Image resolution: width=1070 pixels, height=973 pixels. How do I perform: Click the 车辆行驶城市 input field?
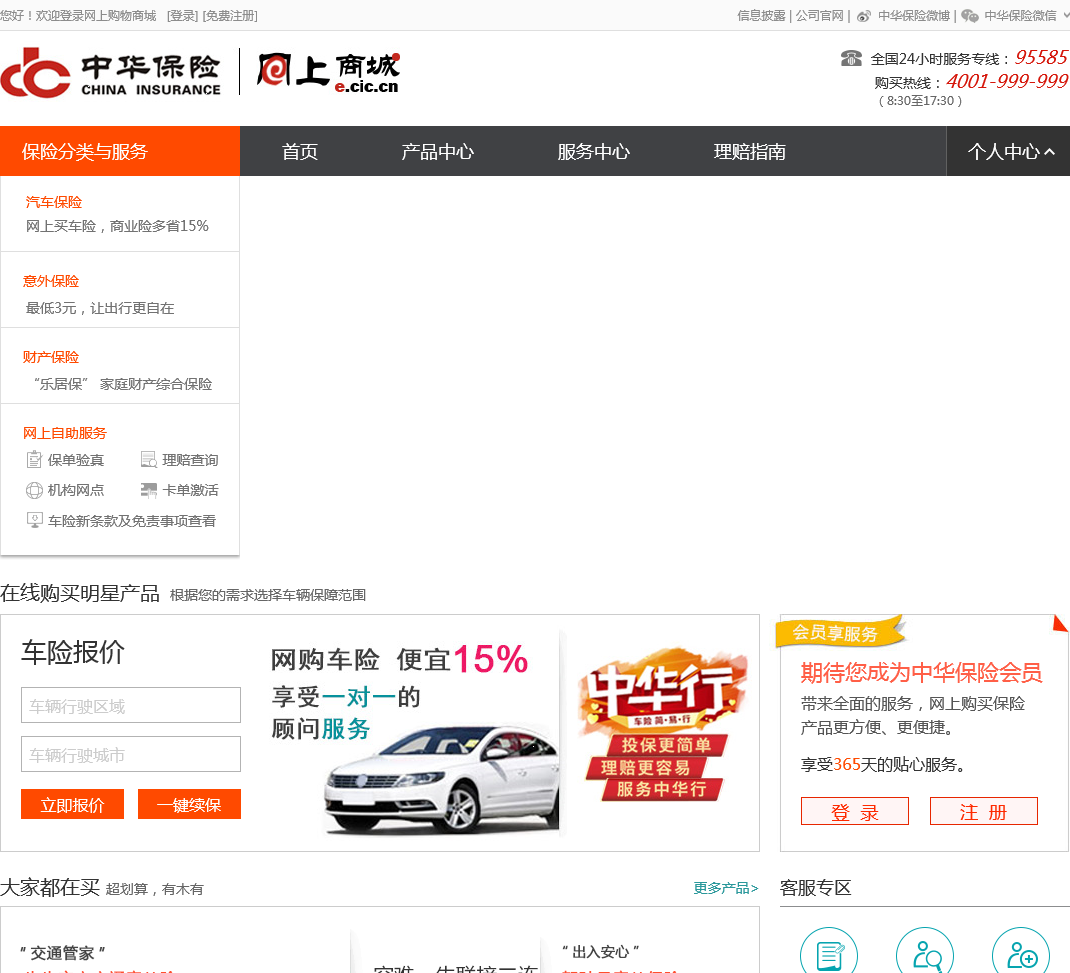point(131,754)
